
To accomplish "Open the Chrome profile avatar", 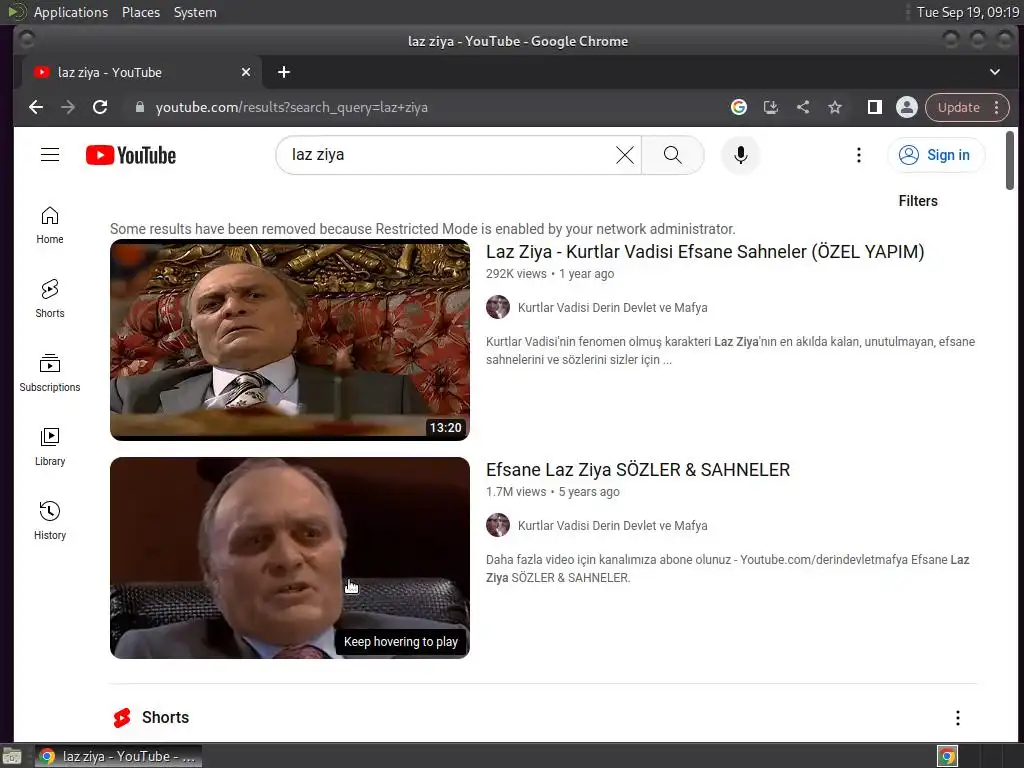I will pyautogui.click(x=906, y=107).
